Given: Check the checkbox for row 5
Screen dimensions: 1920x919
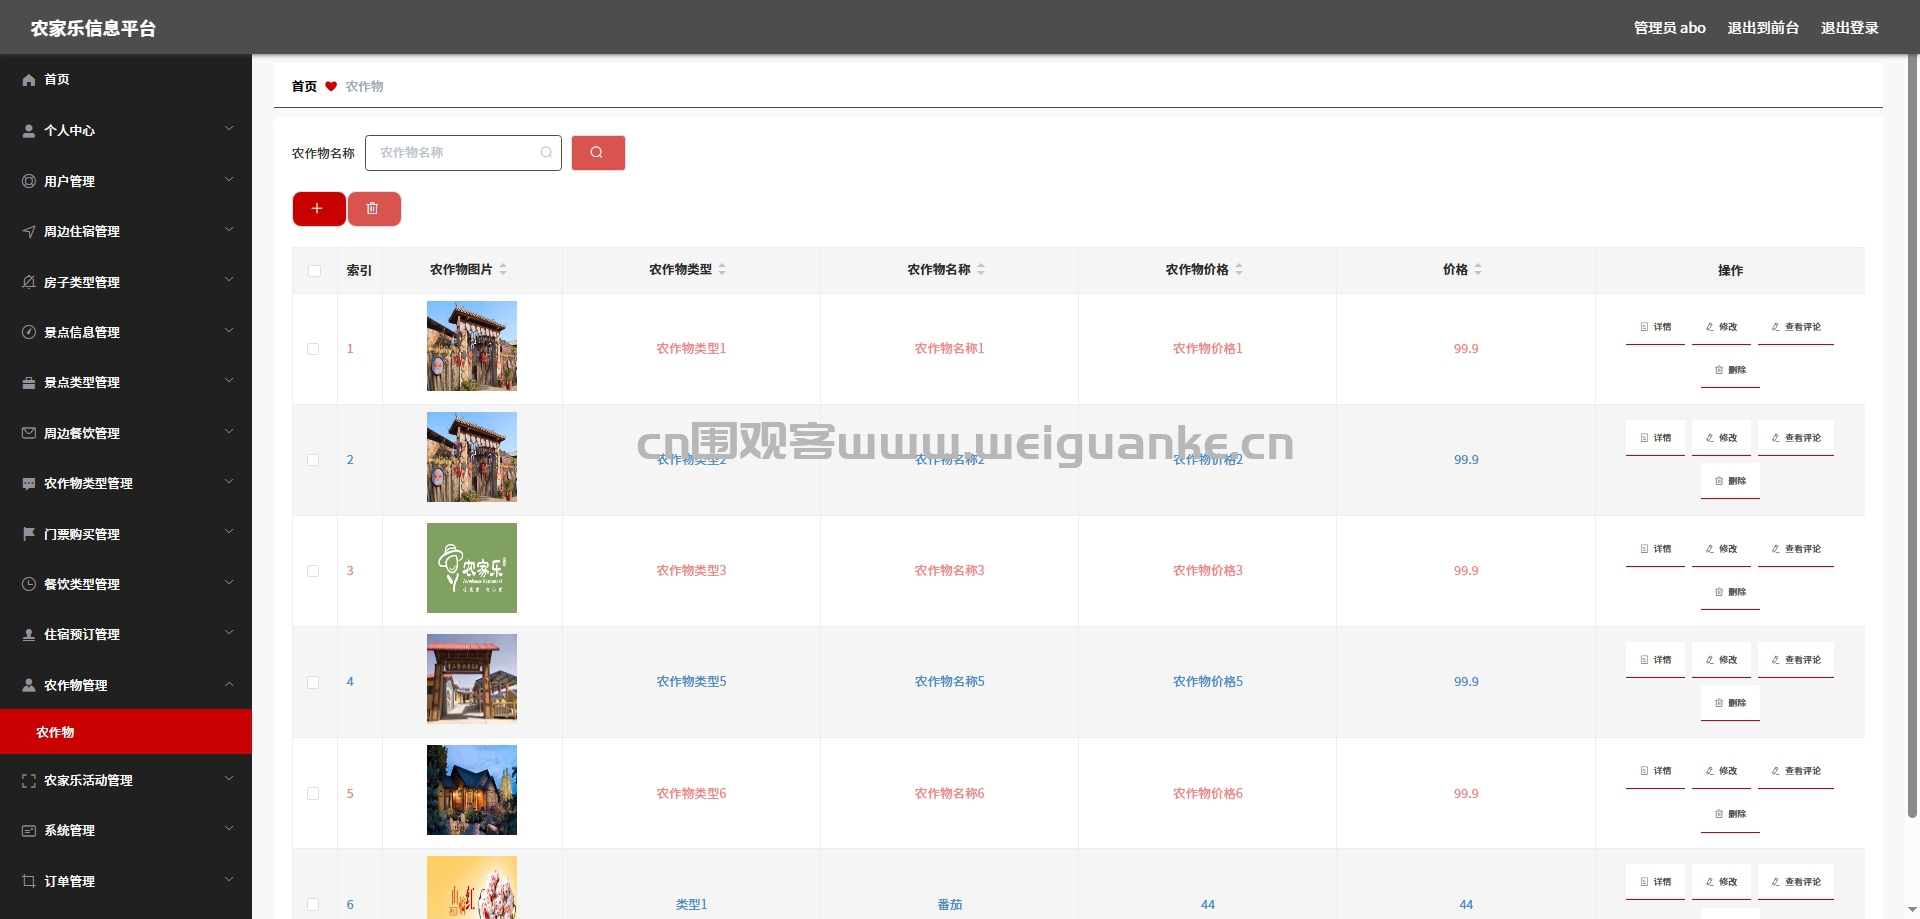Looking at the screenshot, I should (313, 793).
